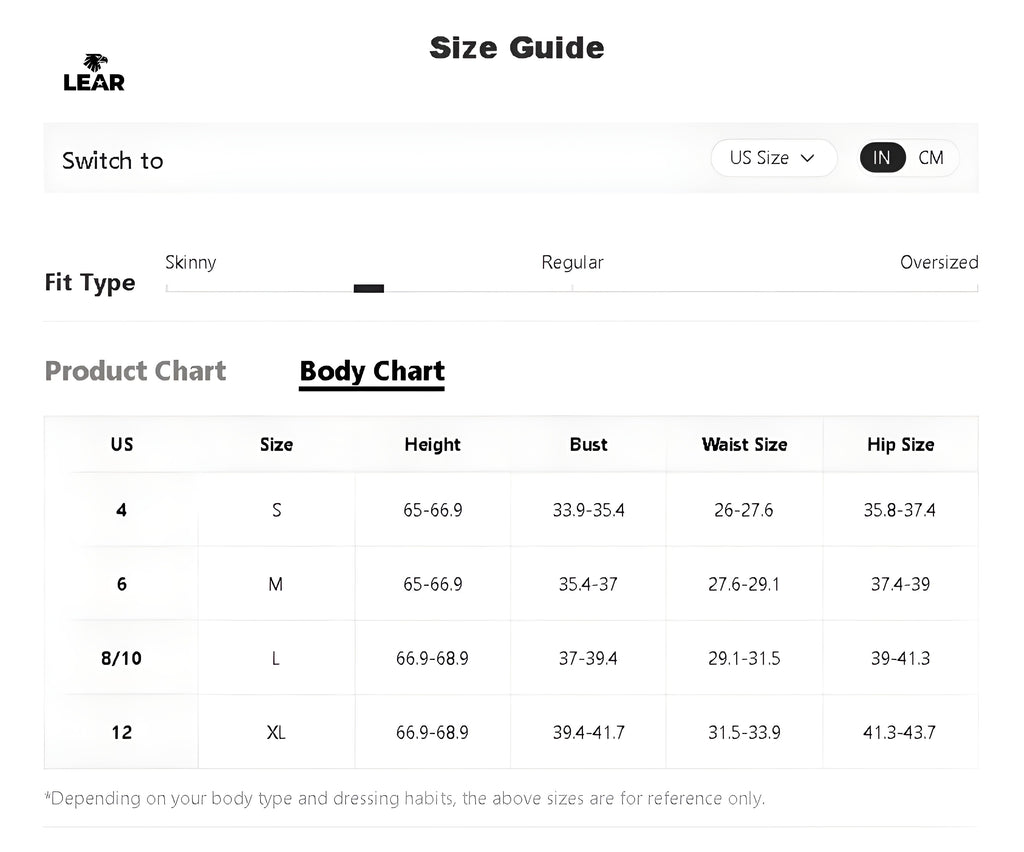Screen dimensions: 1024x852
Task: Switch units to CM
Action: click(931, 158)
